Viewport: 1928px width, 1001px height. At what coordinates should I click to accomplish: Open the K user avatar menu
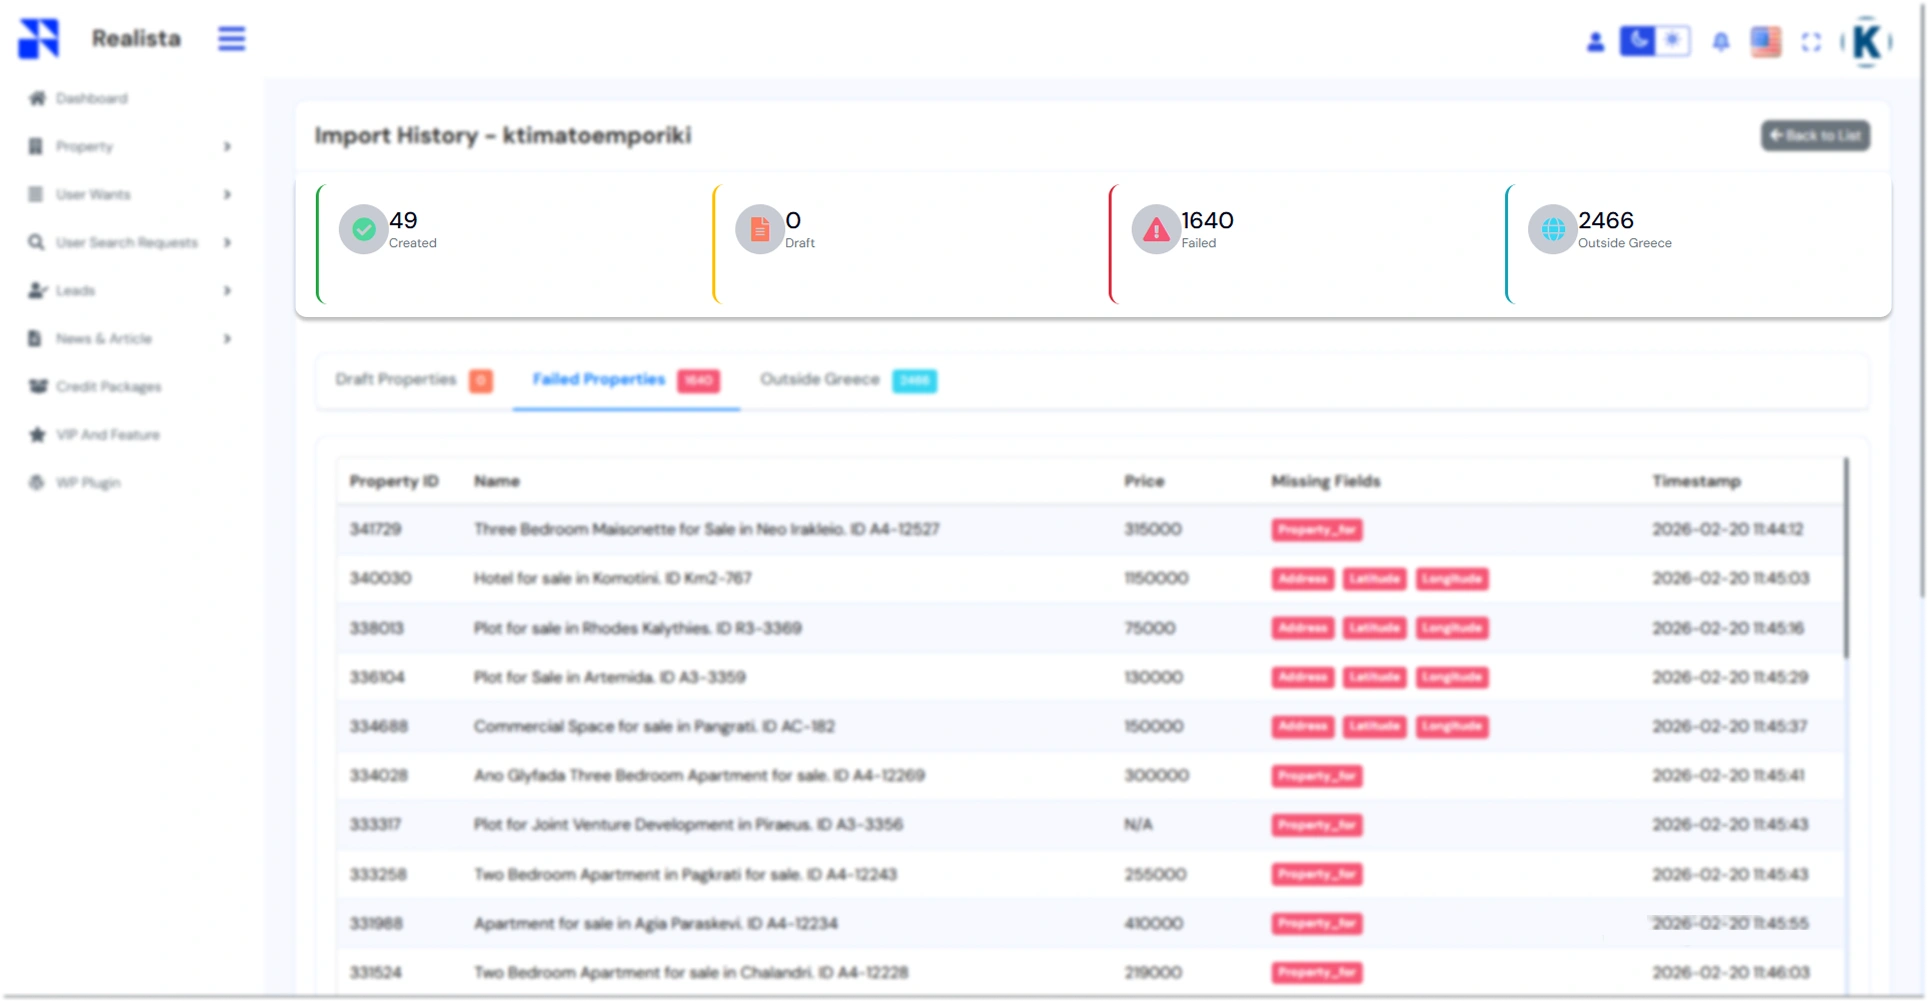pos(1866,42)
